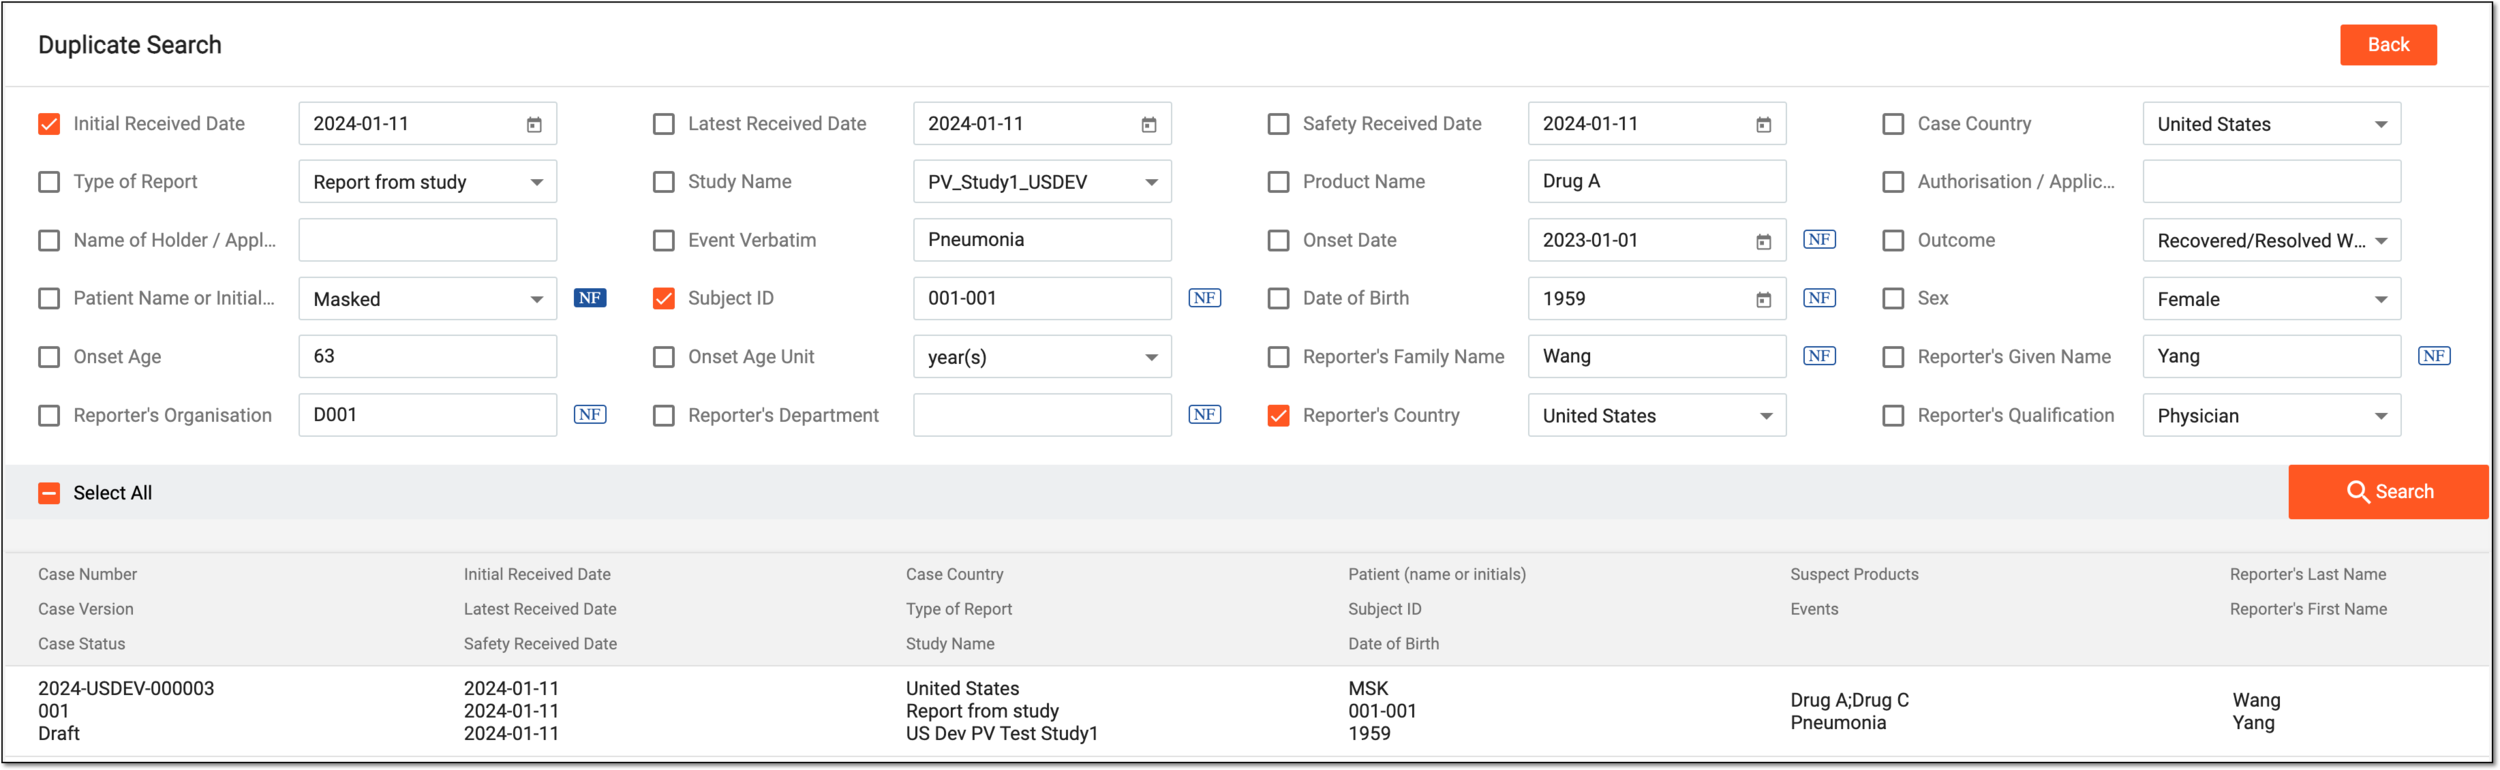The width and height of the screenshot is (2500, 770).
Task: Tick the Study Name checkbox
Action: [664, 182]
